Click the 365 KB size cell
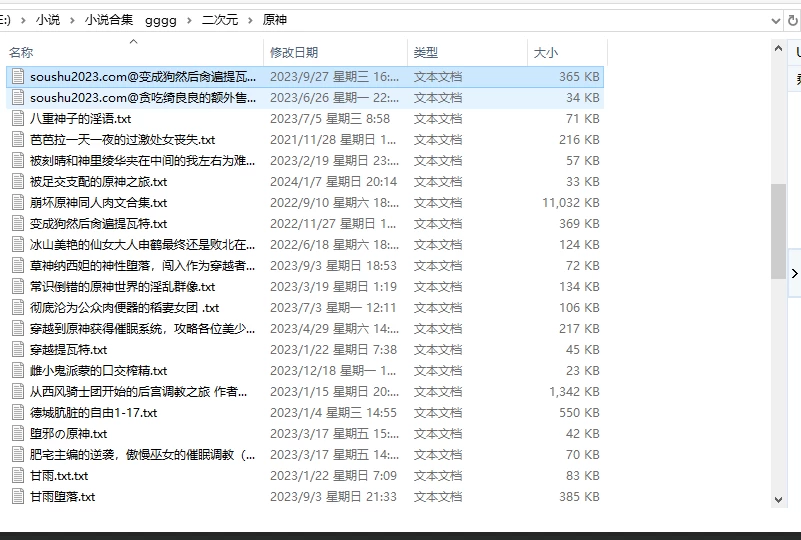Image resolution: width=801 pixels, height=540 pixels. (579, 77)
